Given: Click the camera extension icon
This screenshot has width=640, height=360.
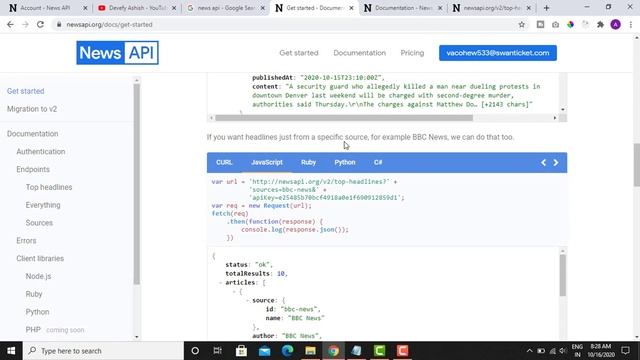Looking at the screenshot, I should coord(556,24).
